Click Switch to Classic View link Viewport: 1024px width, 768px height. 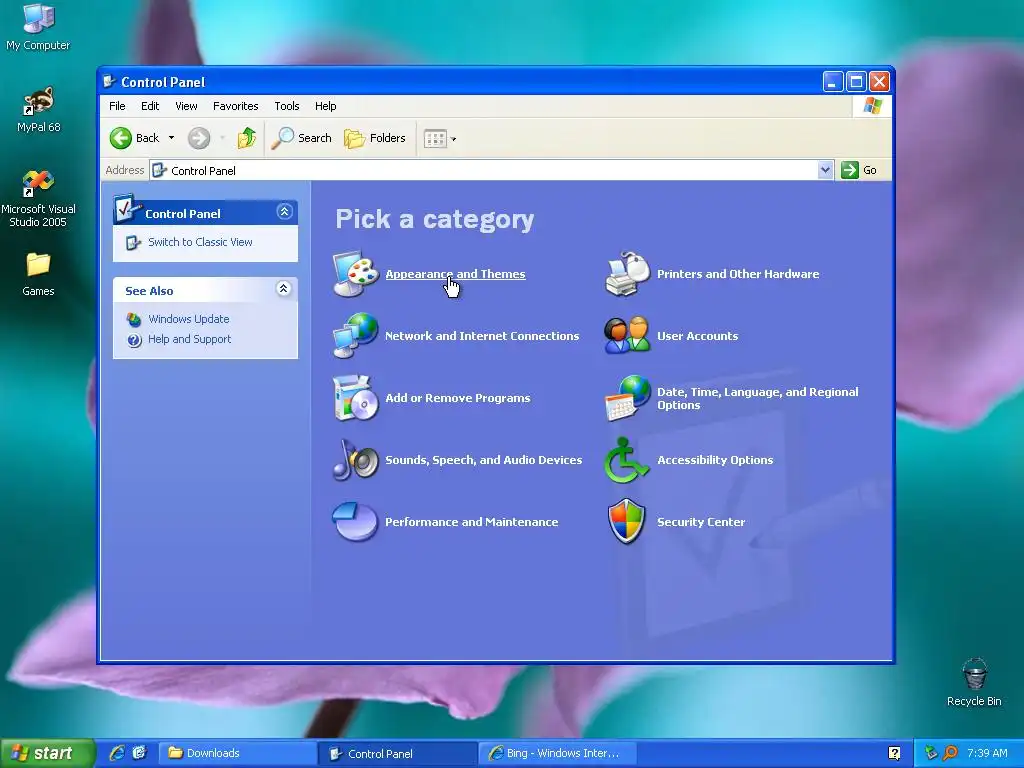[200, 242]
